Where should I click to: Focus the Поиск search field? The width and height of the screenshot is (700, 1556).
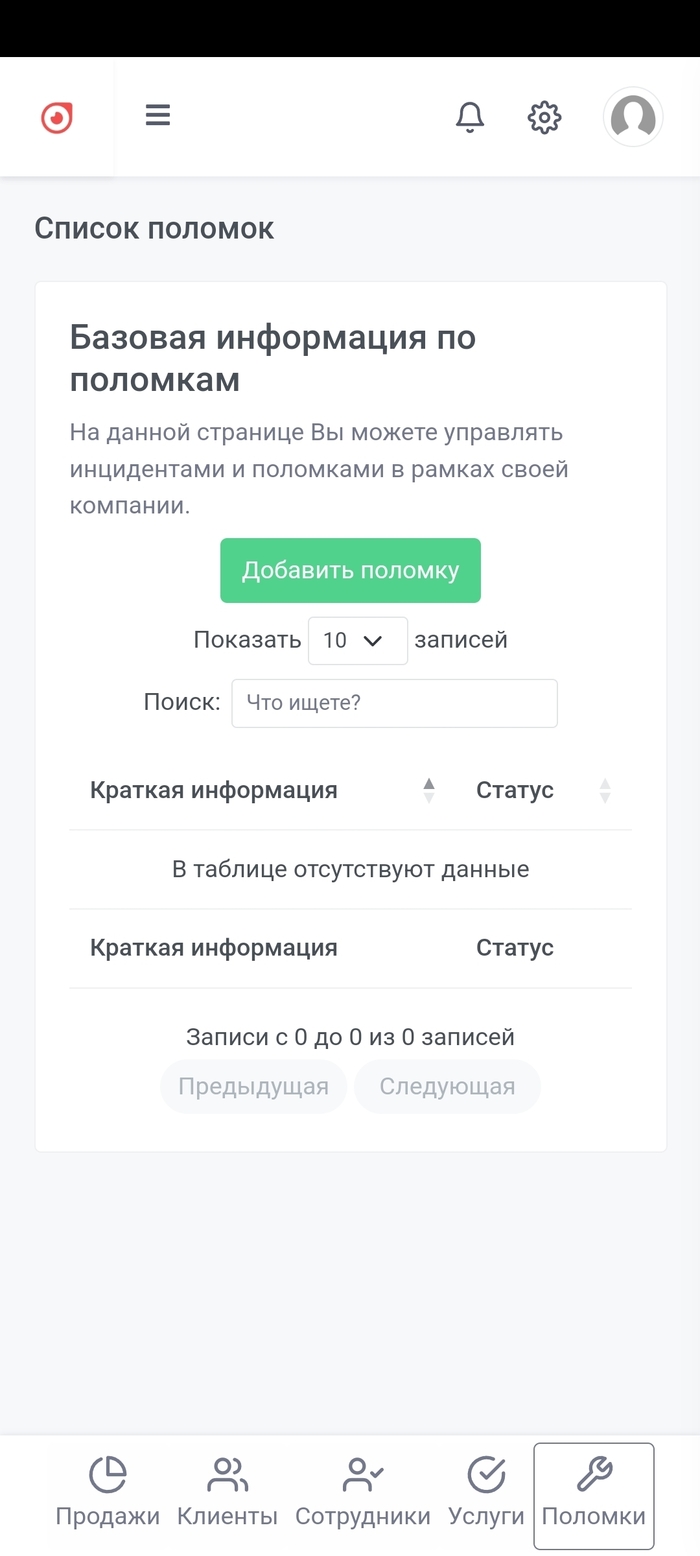pyautogui.click(x=394, y=703)
